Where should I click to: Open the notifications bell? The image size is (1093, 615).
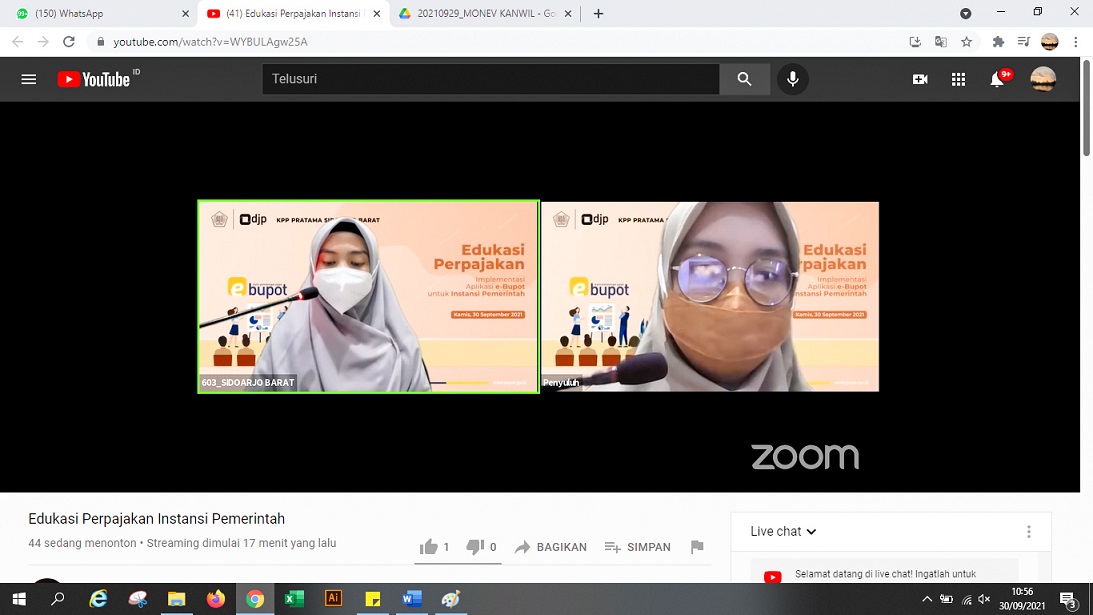(997, 80)
